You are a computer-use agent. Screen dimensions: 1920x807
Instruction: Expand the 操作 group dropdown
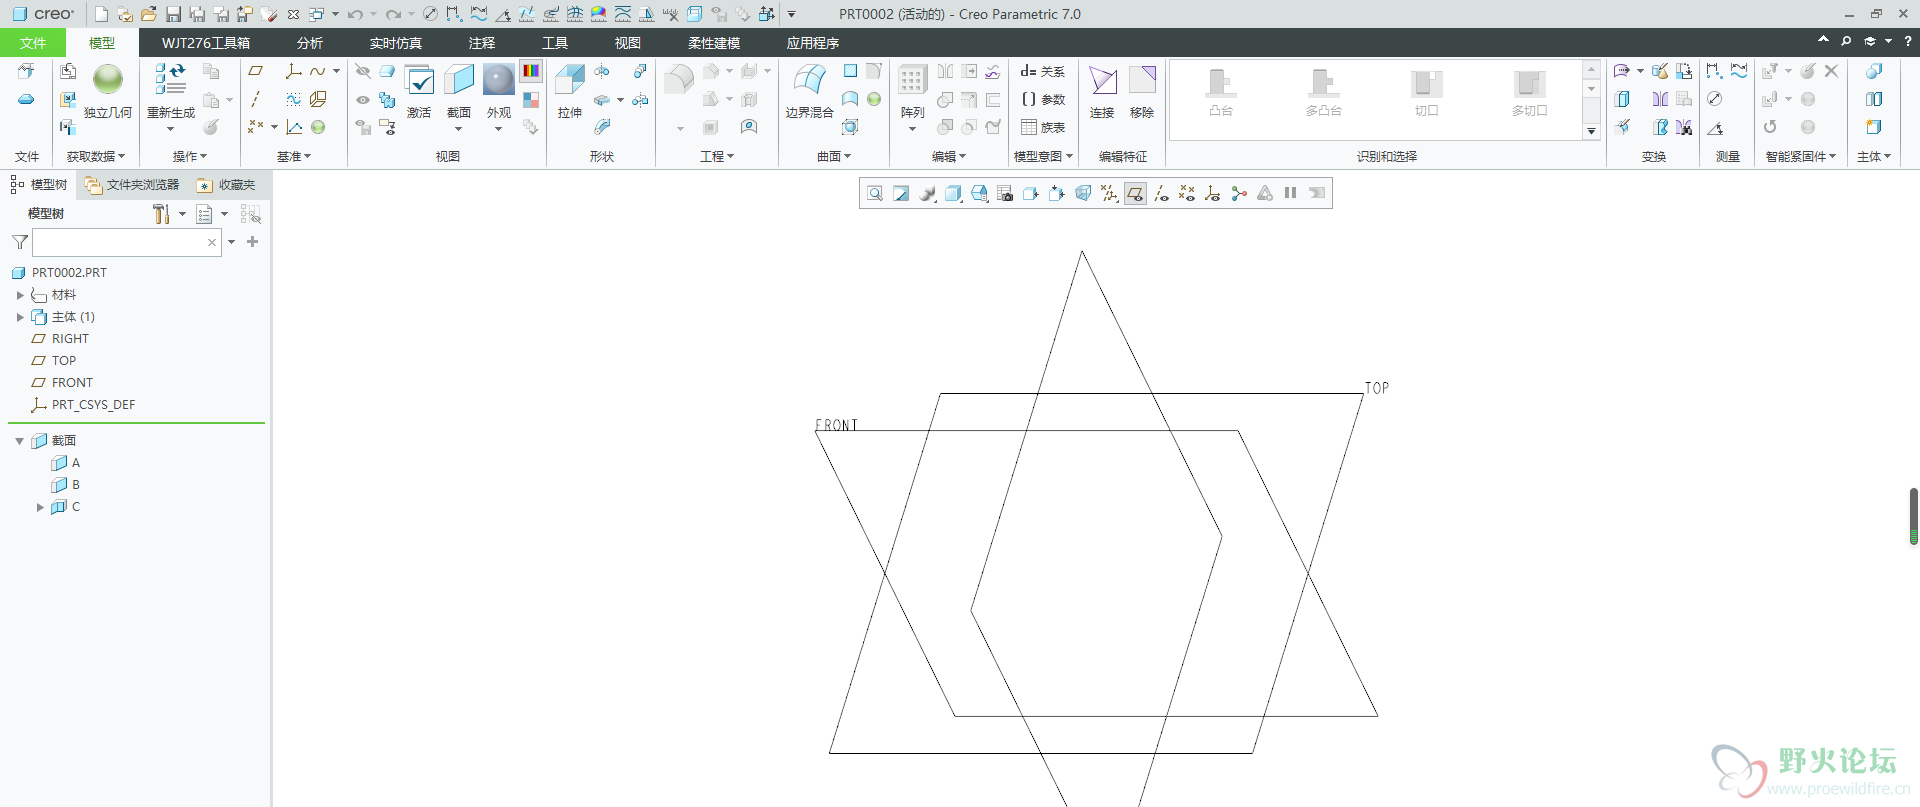pos(190,156)
